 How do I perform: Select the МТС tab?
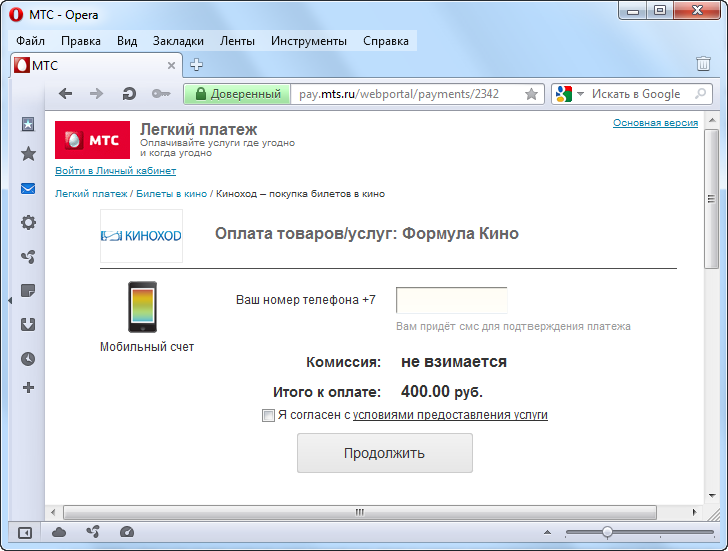click(x=97, y=65)
